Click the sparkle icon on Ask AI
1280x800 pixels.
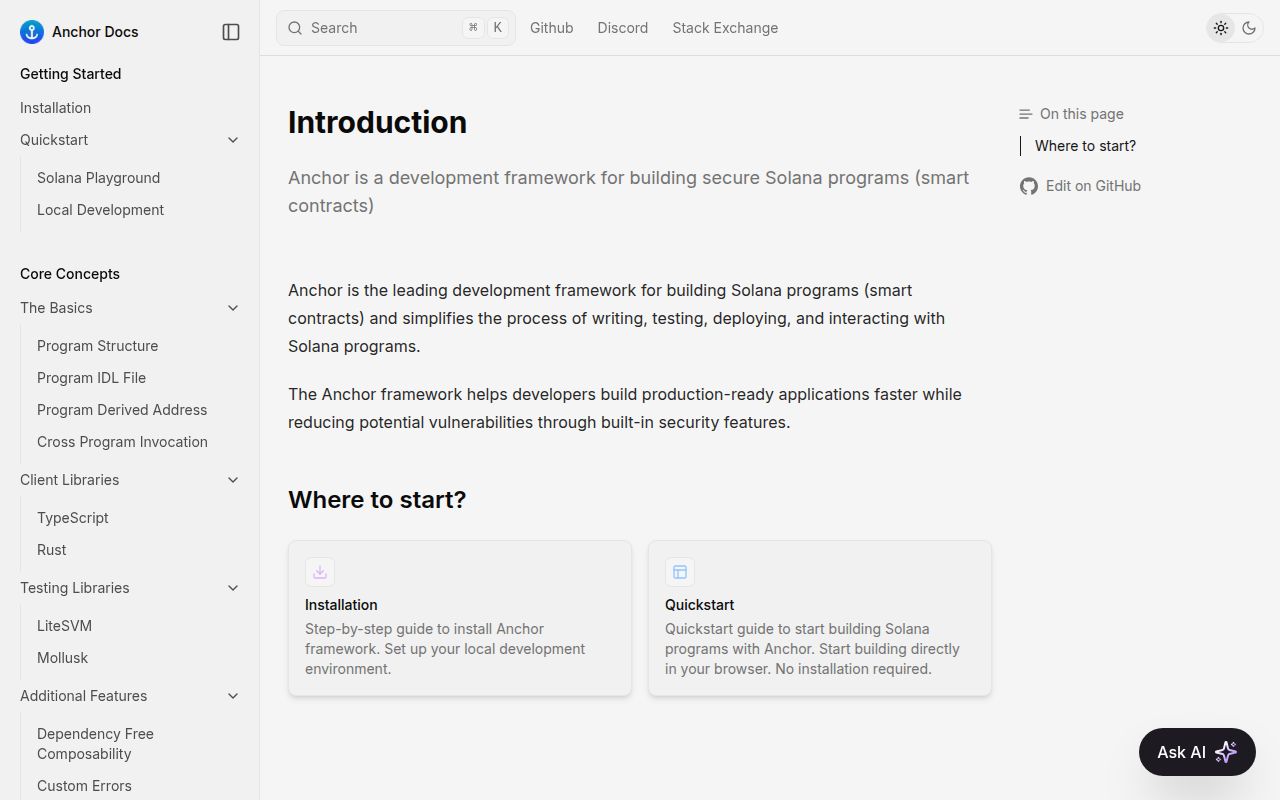(1226, 752)
